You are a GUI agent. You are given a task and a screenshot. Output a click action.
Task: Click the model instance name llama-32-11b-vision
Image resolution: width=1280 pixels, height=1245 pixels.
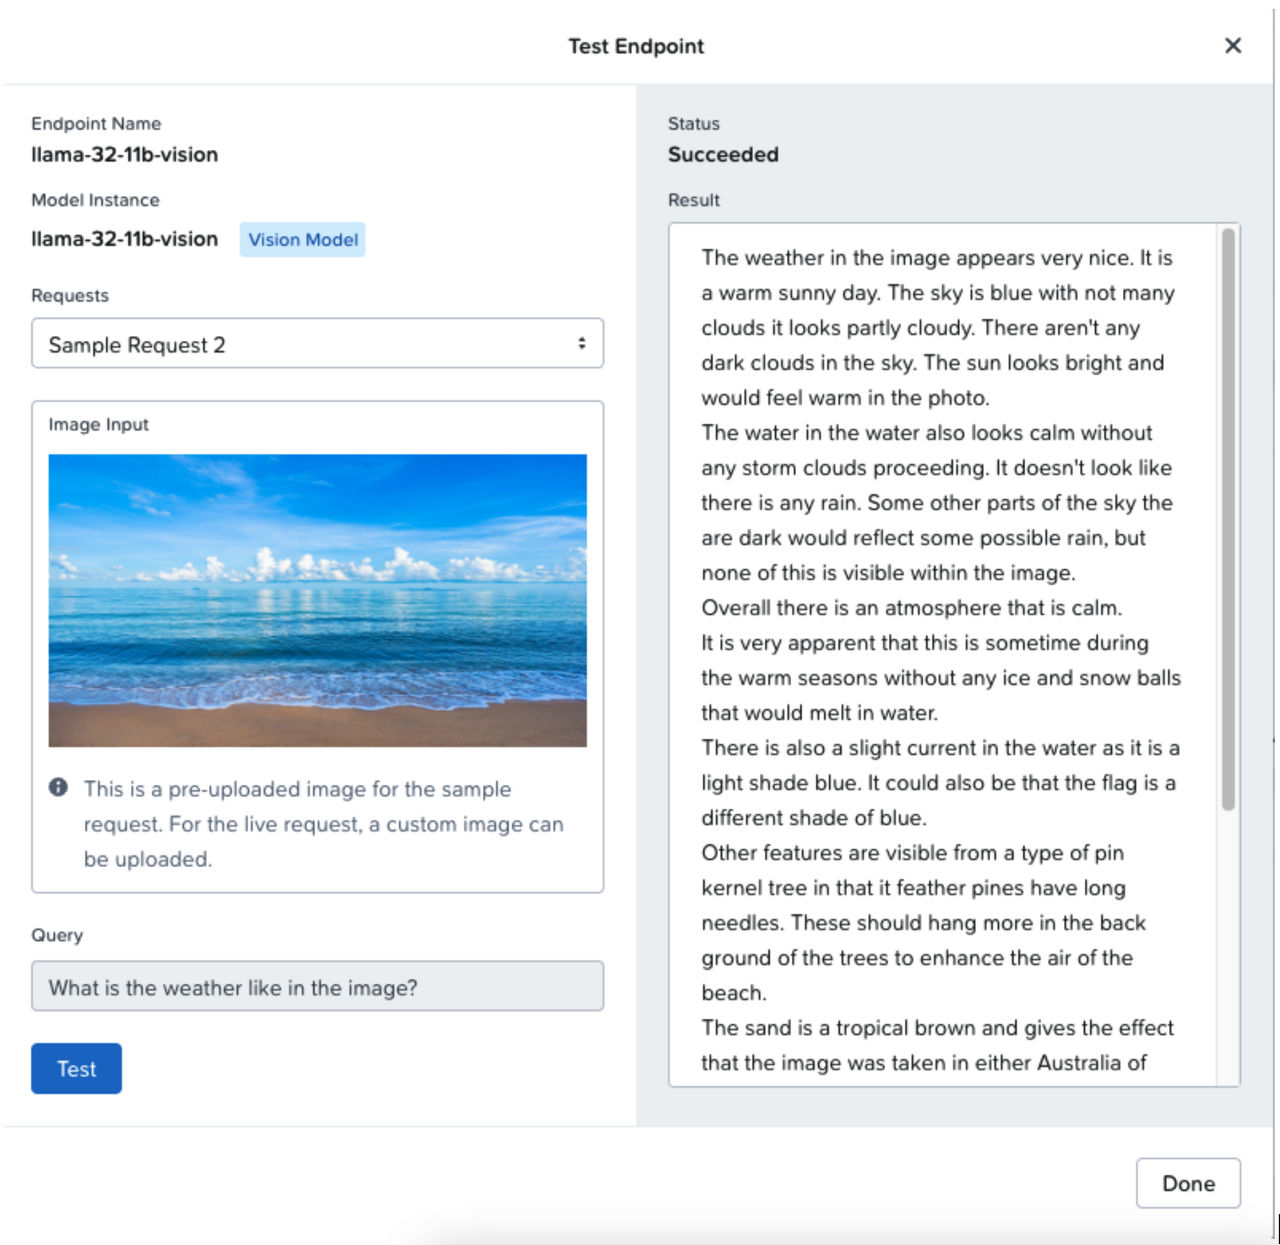click(124, 240)
